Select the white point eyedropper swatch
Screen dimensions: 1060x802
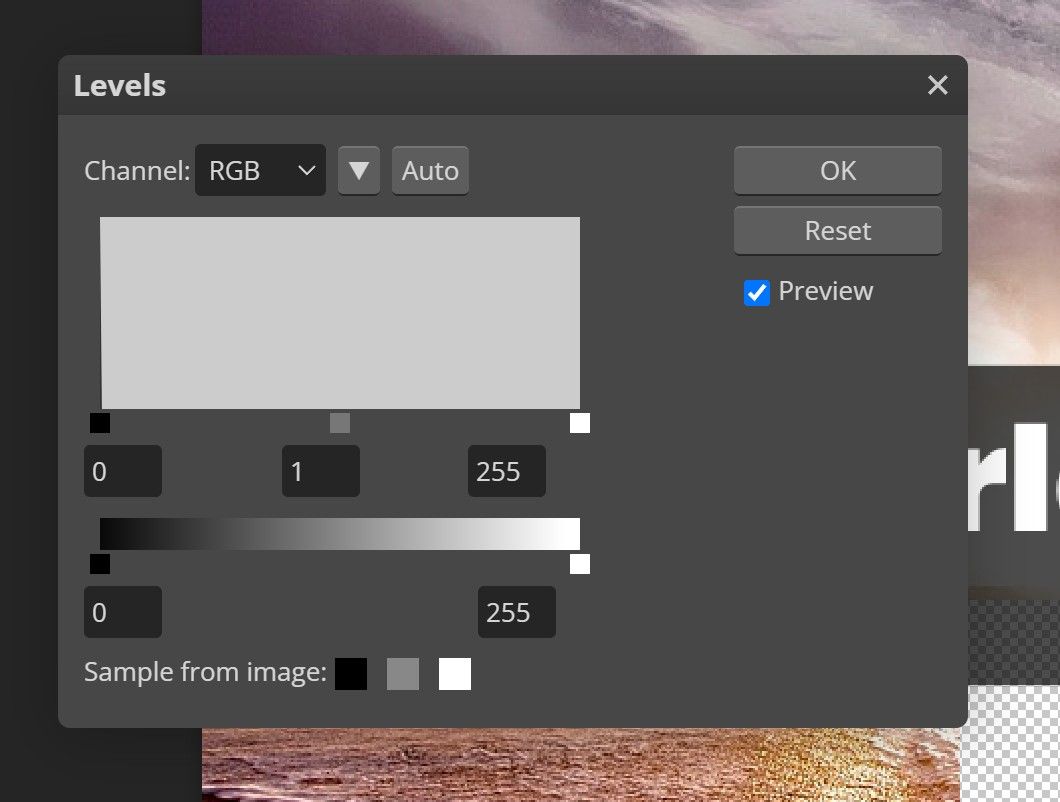(x=455, y=673)
